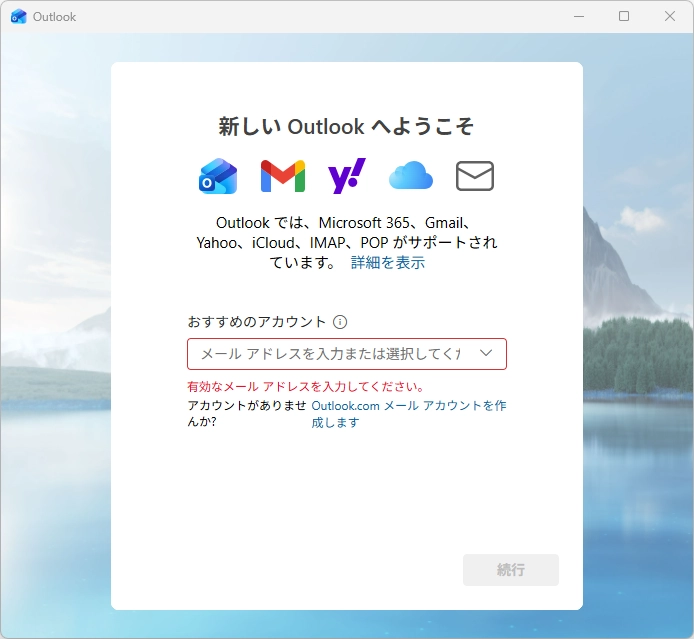Click the iCloud cloud icon

(x=411, y=176)
